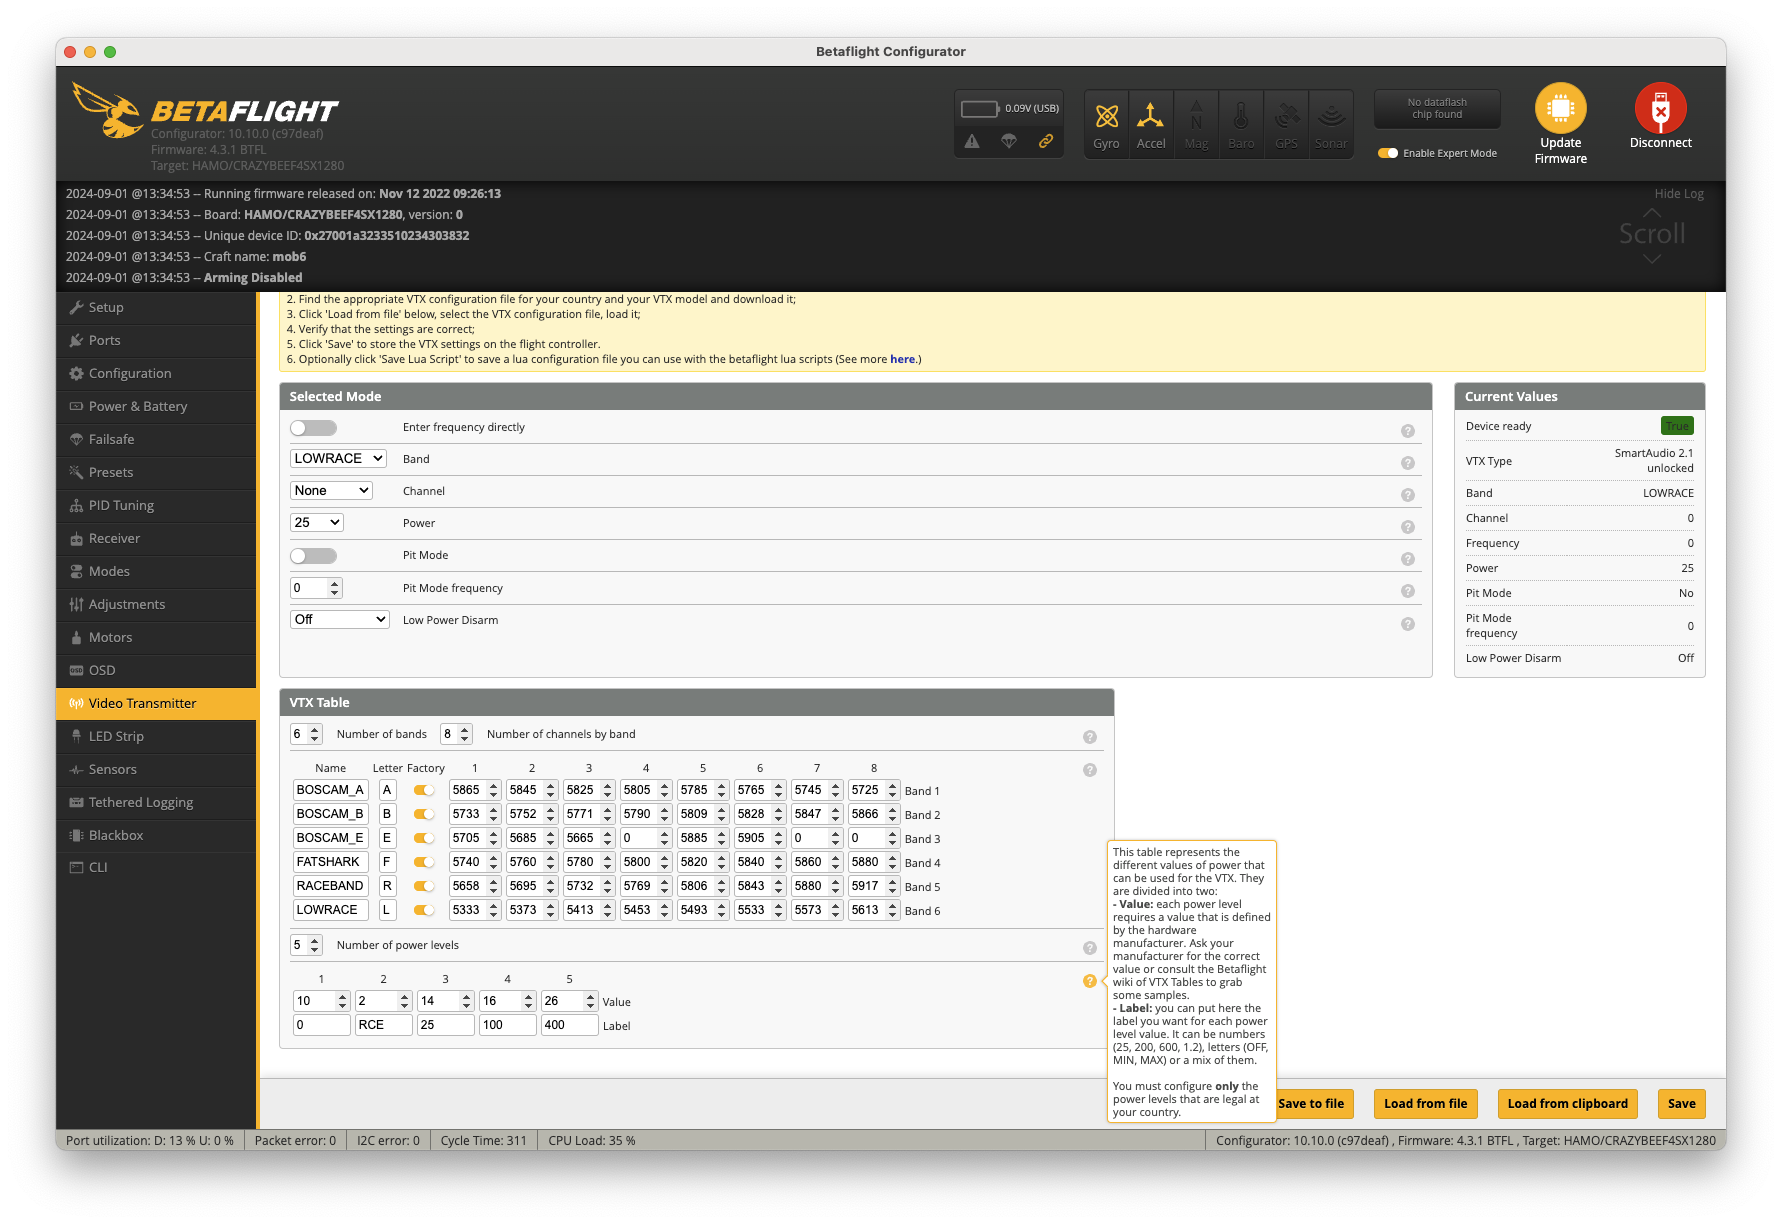The image size is (1782, 1224).
Task: Open the Ports tab
Action: click(x=156, y=340)
